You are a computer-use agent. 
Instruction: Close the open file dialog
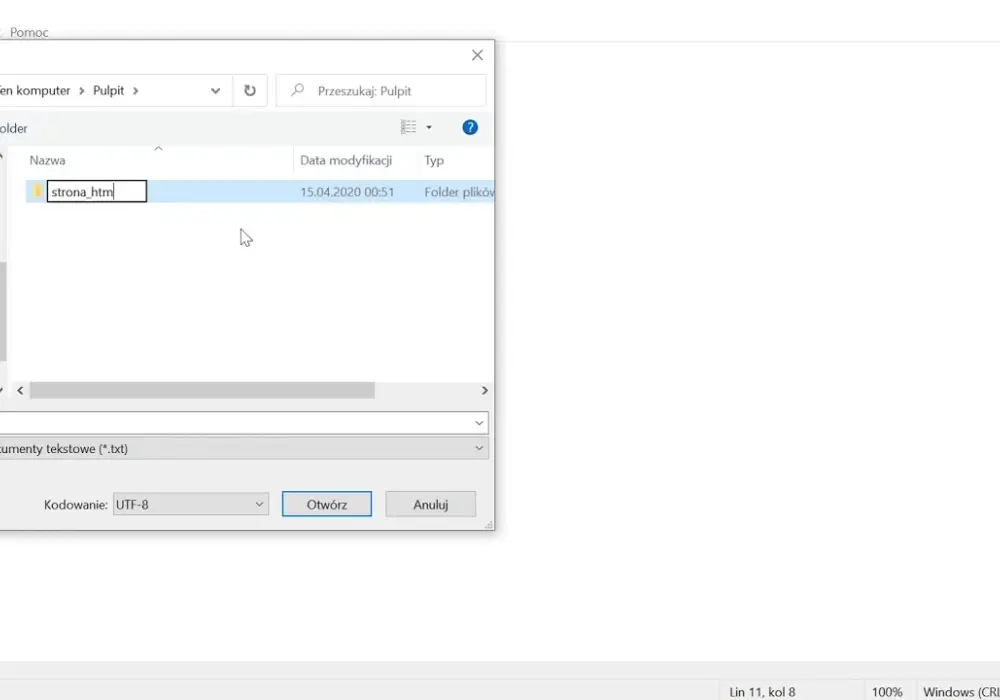tap(477, 55)
